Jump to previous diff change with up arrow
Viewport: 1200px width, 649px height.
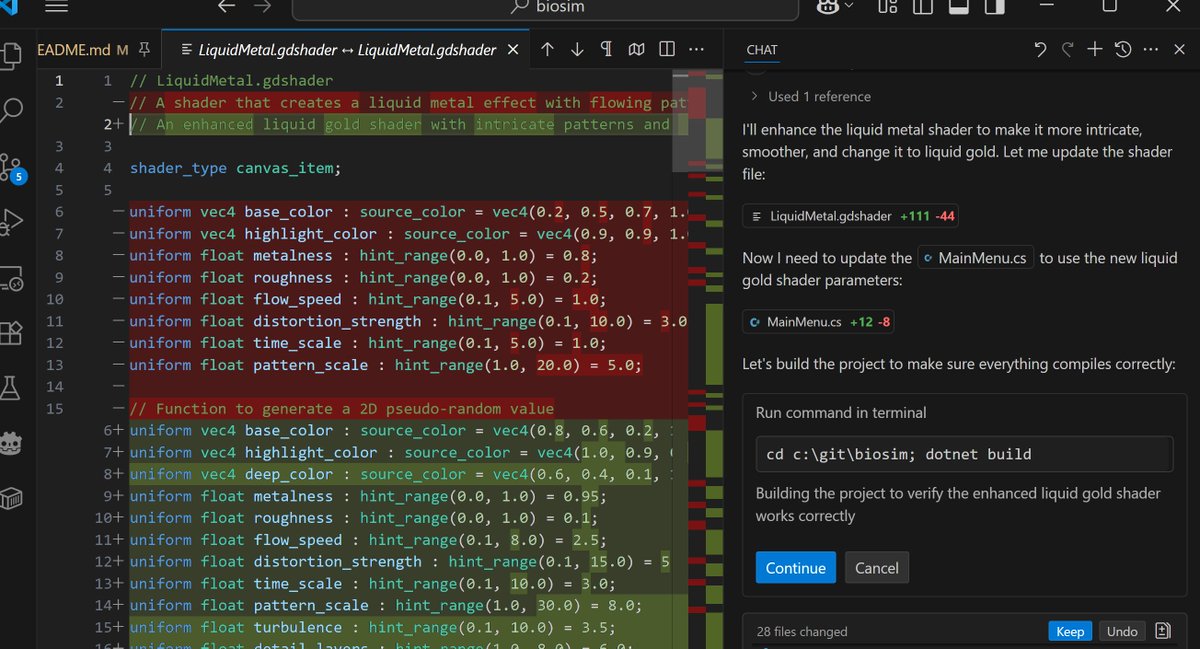548,48
